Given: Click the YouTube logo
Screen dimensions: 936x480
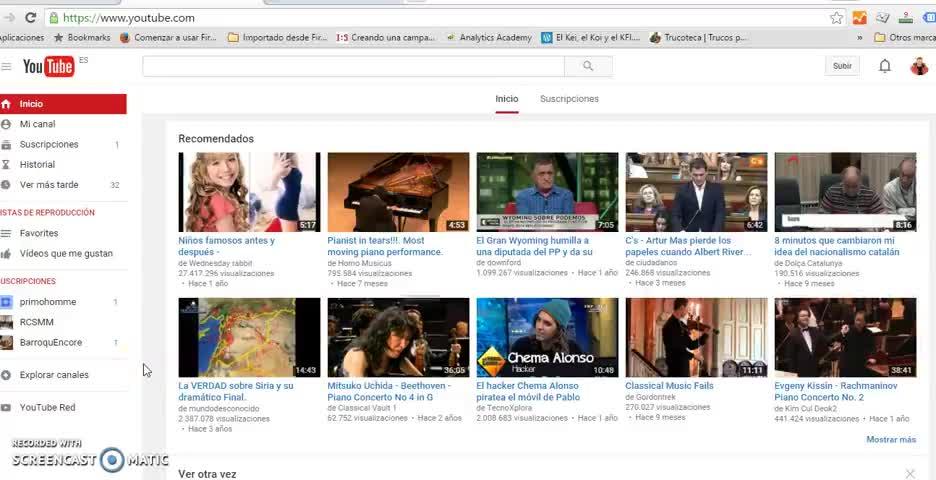Looking at the screenshot, I should coord(49,66).
